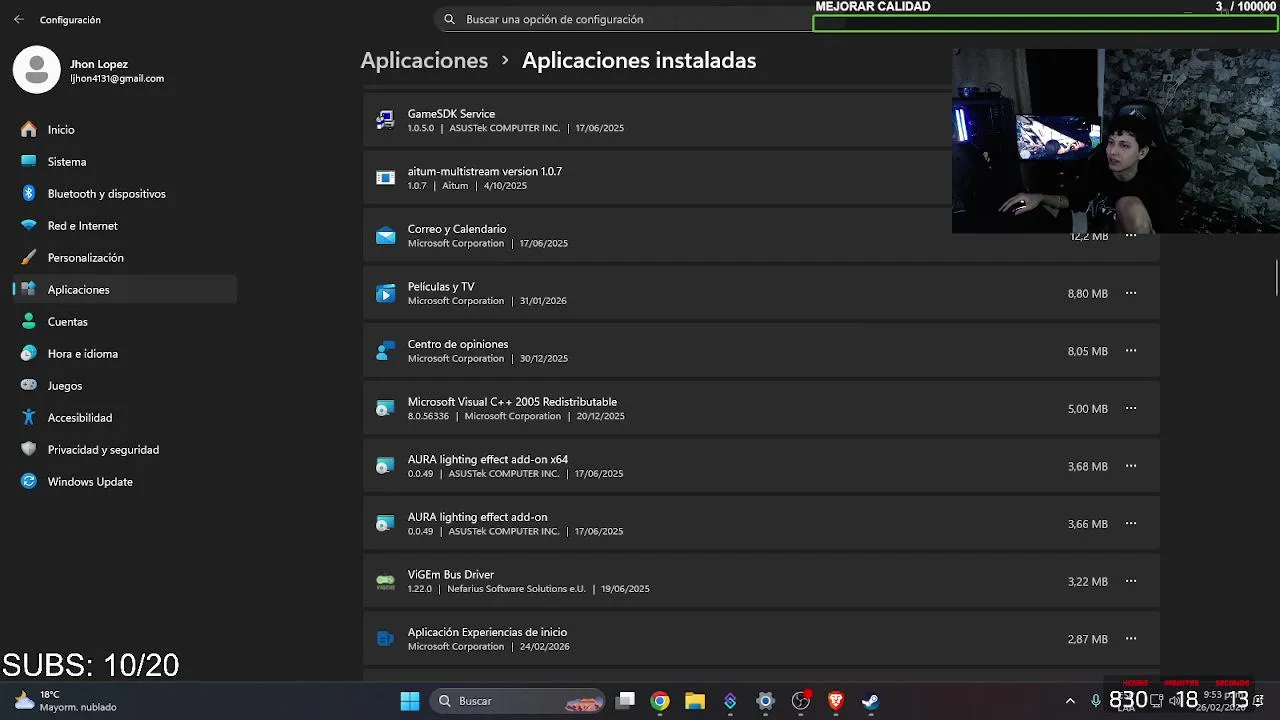
Task: Click the ViGEm Bus Driver icon
Action: pyautogui.click(x=385, y=581)
